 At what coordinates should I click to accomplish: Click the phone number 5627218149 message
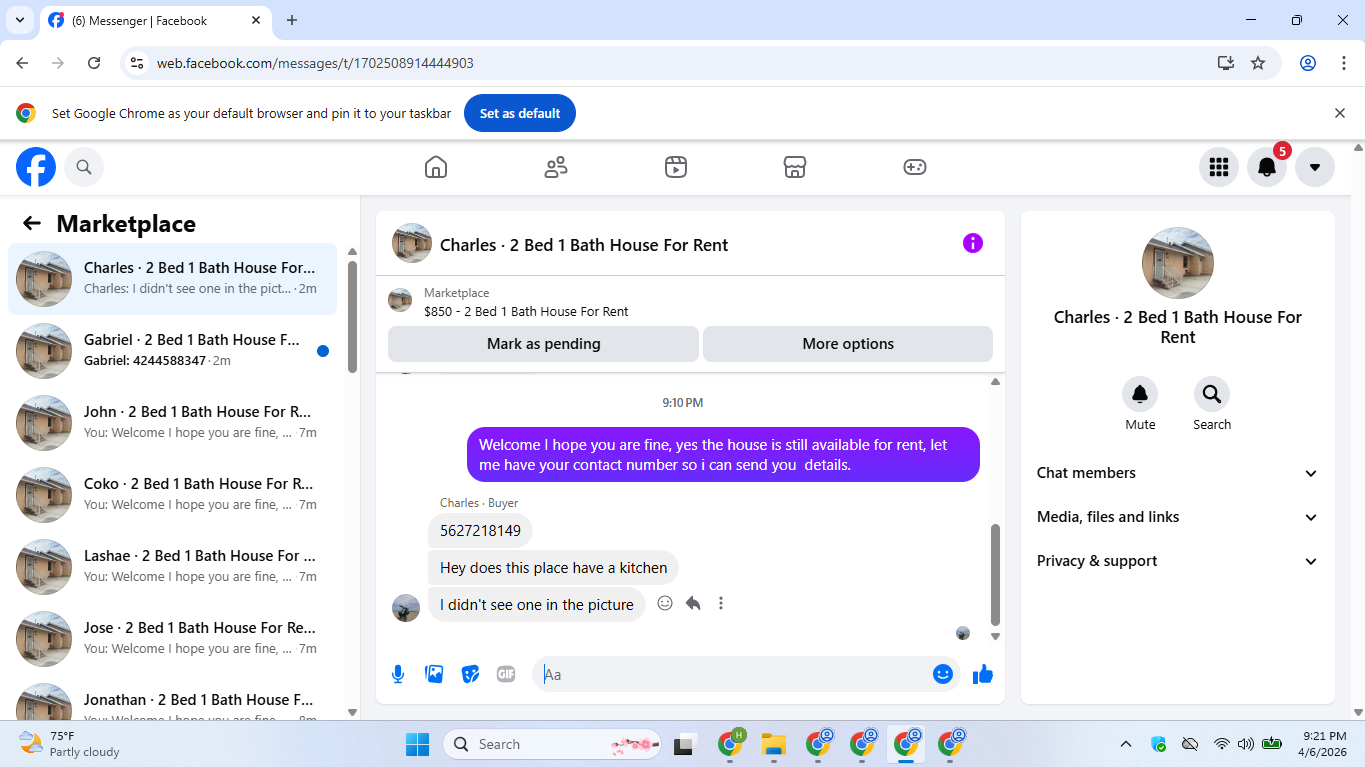(x=480, y=531)
